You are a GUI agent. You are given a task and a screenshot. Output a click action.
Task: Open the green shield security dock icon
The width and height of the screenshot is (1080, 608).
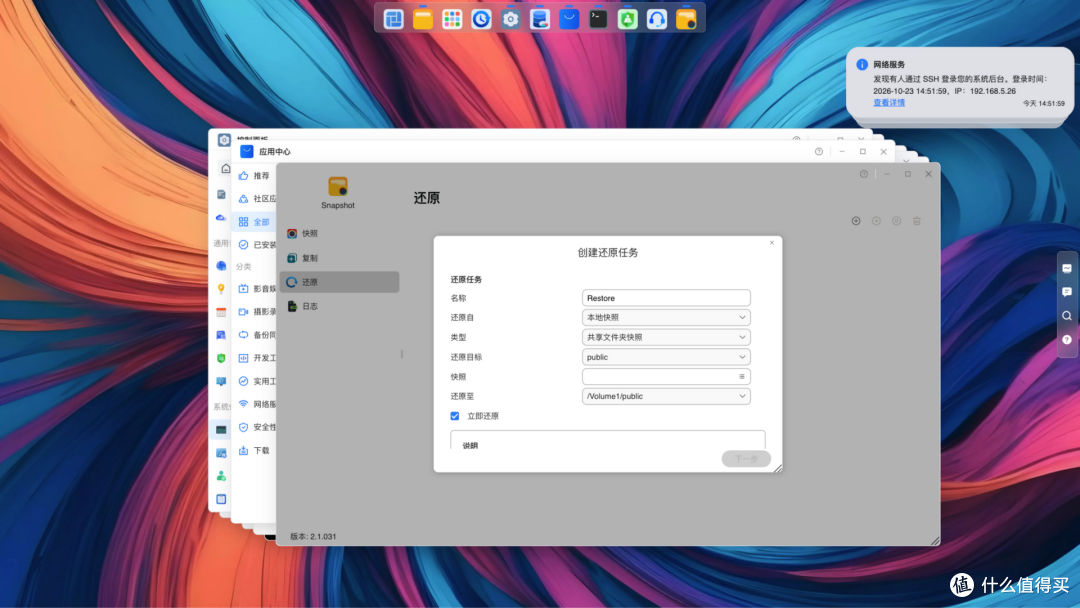tap(627, 19)
